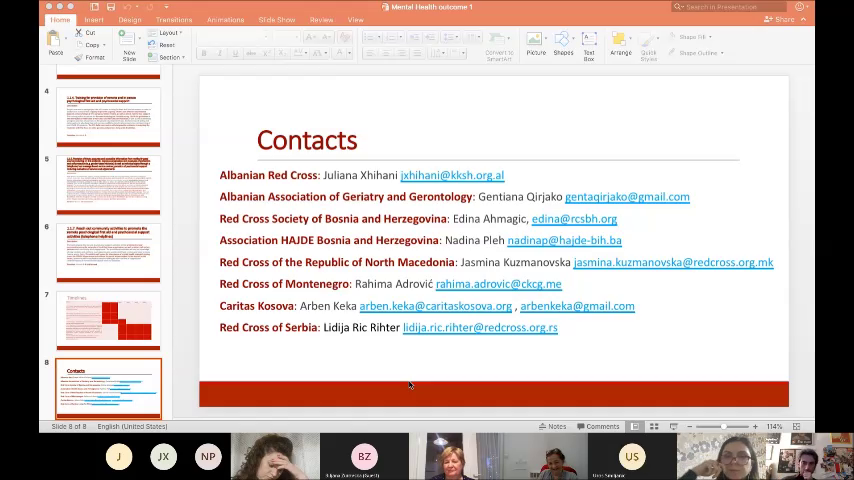
Task: Click the Copy icon
Action: (80, 45)
